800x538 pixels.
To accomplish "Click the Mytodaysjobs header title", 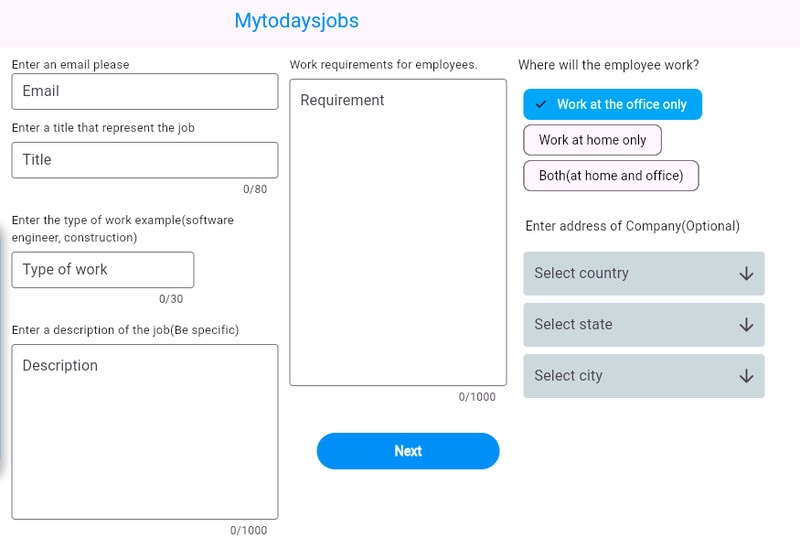I will tap(296, 21).
